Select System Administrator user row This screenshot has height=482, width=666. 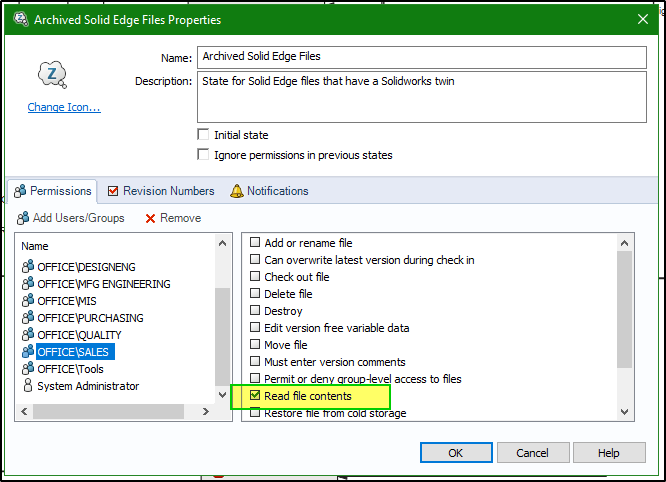[88, 386]
